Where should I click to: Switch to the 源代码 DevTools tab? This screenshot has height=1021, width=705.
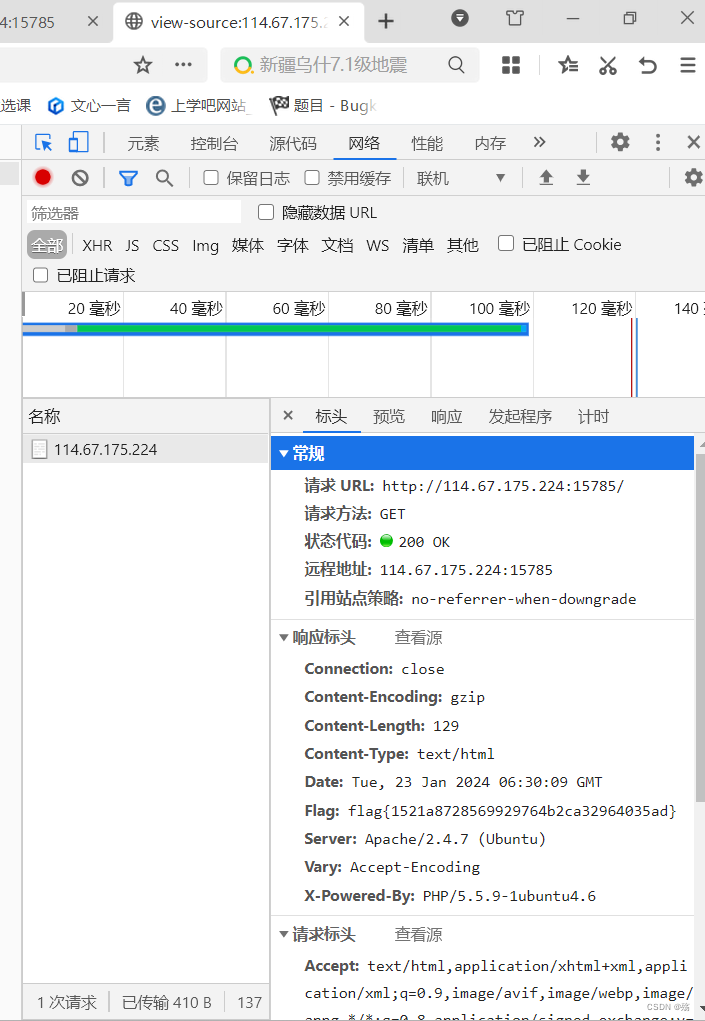293,143
